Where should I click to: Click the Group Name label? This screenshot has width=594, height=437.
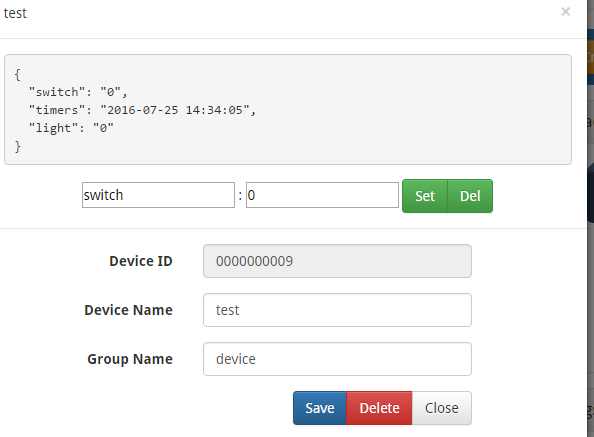[130, 359]
